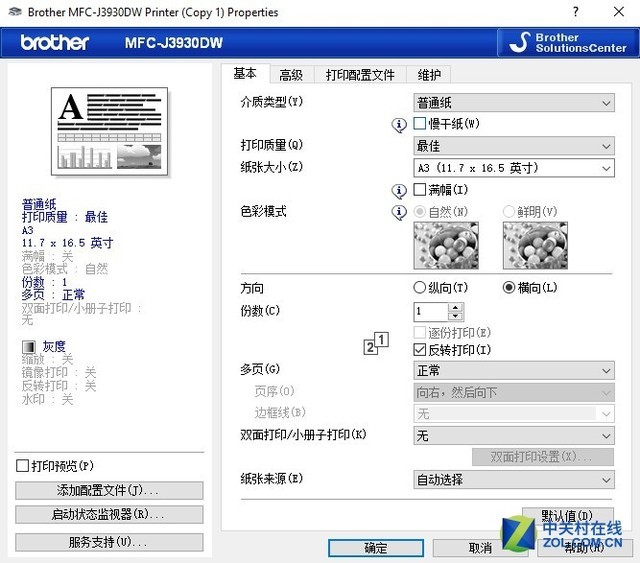Click the ? help button in title bar

pos(576,12)
